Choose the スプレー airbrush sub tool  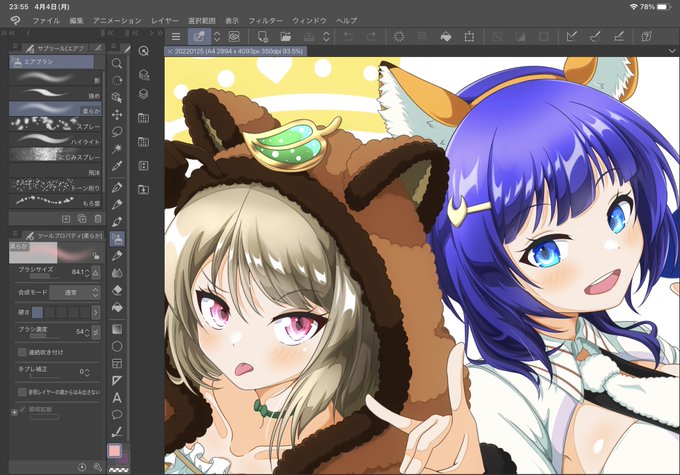pyautogui.click(x=56, y=124)
